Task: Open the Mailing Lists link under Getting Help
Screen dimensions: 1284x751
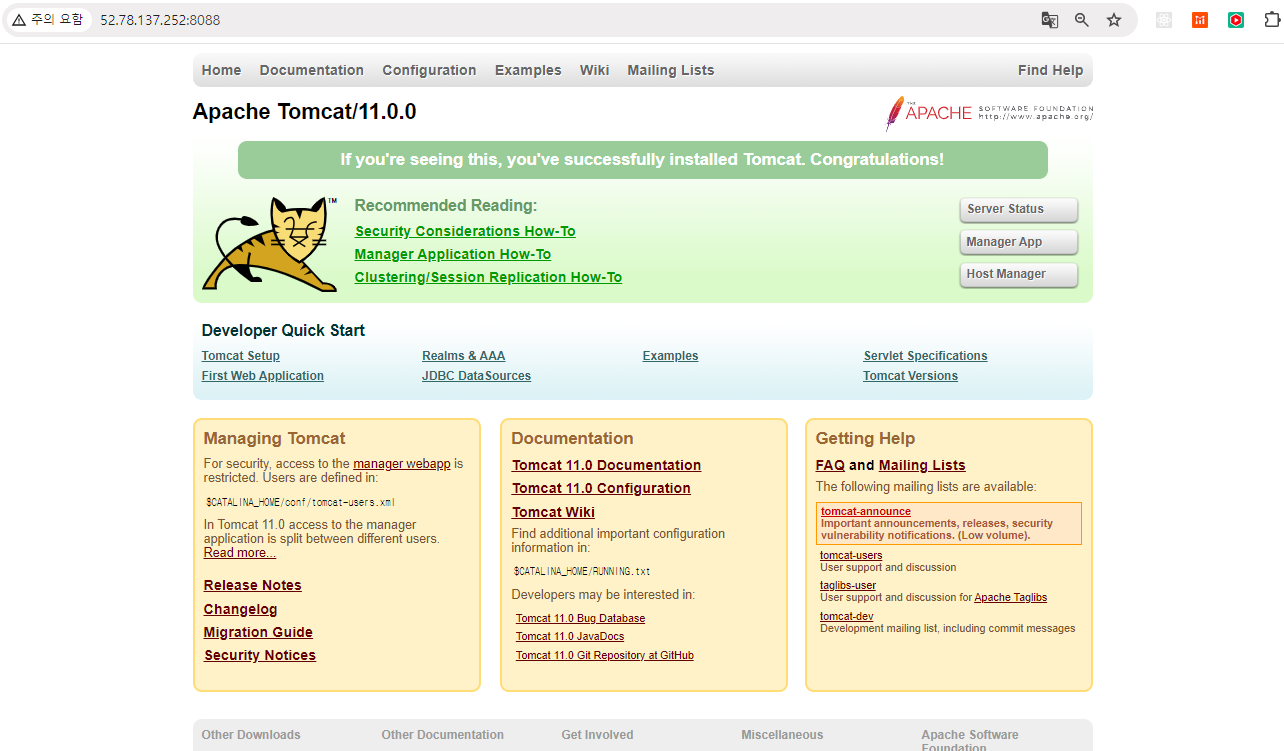Action: pyautogui.click(x=922, y=465)
